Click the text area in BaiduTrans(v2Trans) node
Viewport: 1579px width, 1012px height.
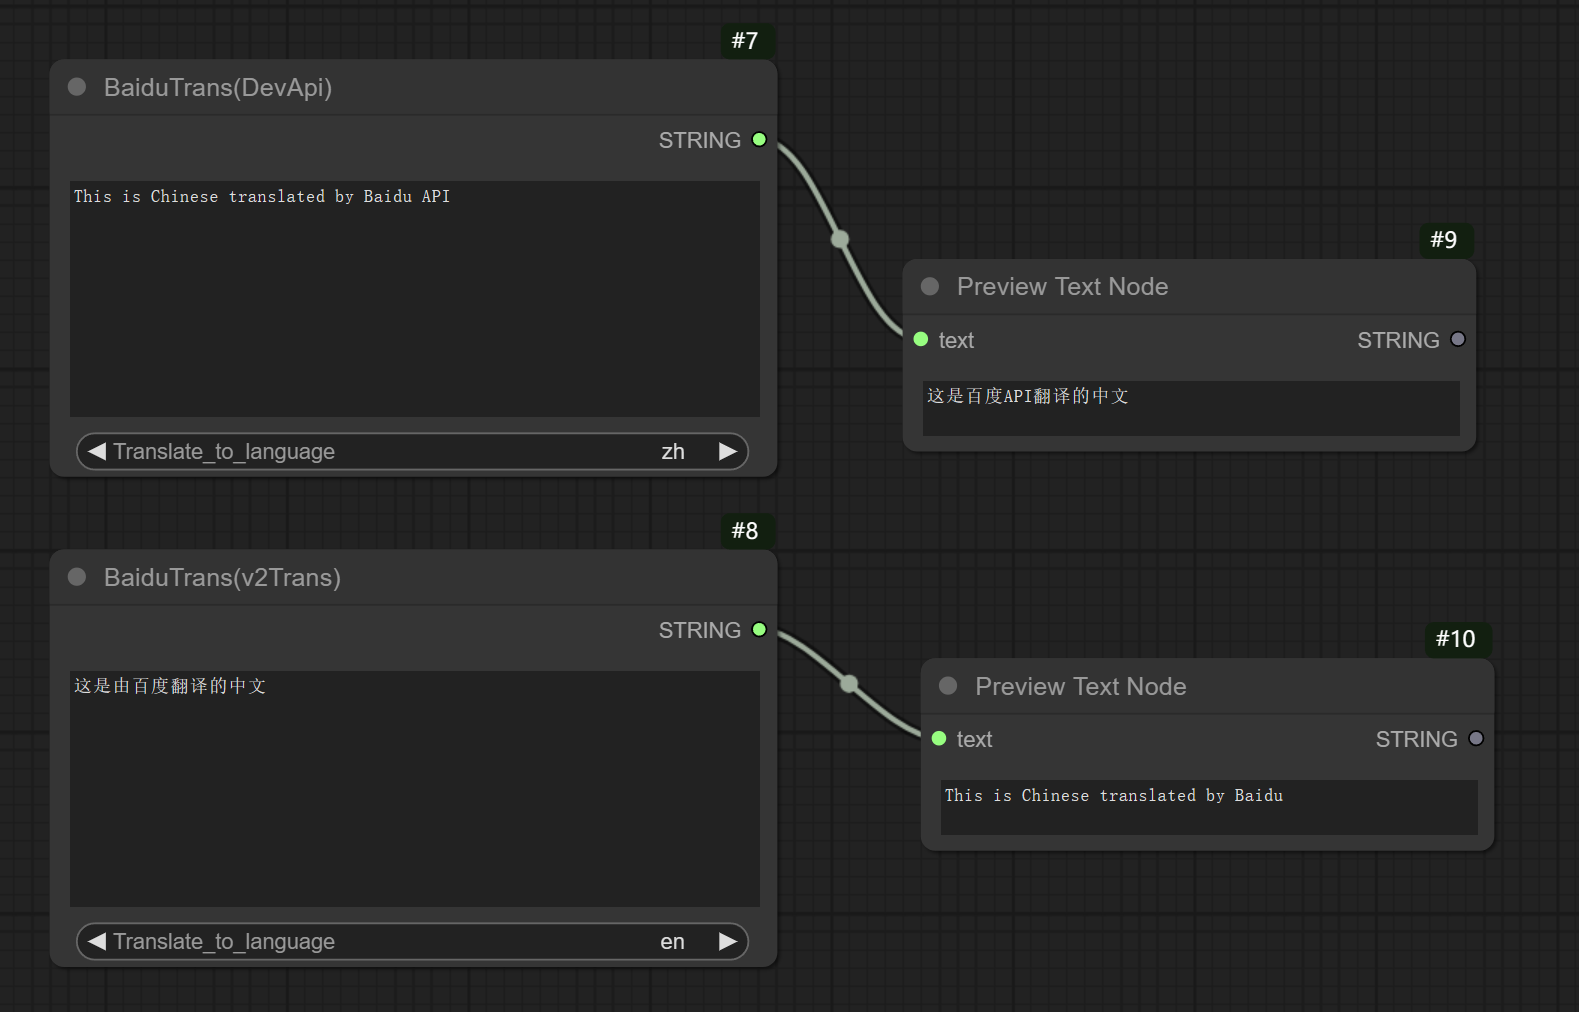pyautogui.click(x=415, y=789)
